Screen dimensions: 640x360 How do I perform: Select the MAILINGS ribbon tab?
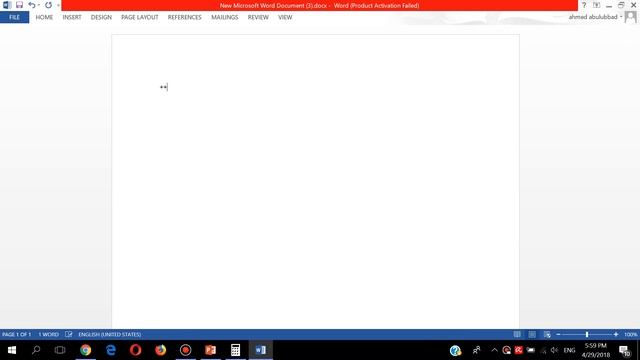[x=224, y=17]
